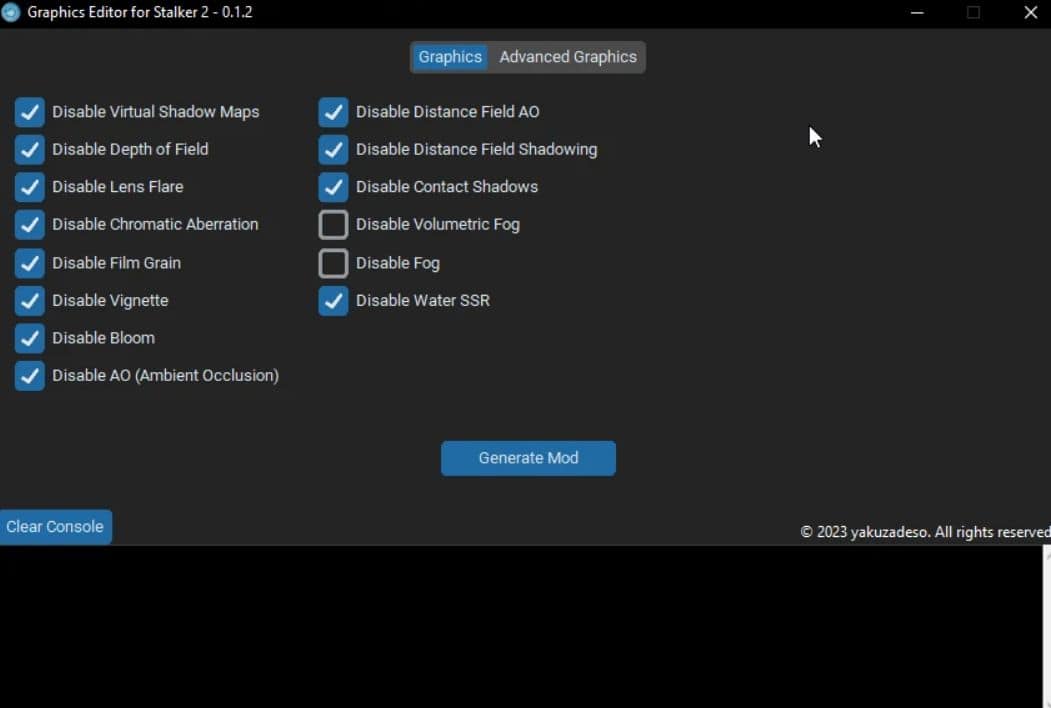The height and width of the screenshot is (708, 1051).
Task: Click the Generate Mod button
Action: pyautogui.click(x=528, y=458)
